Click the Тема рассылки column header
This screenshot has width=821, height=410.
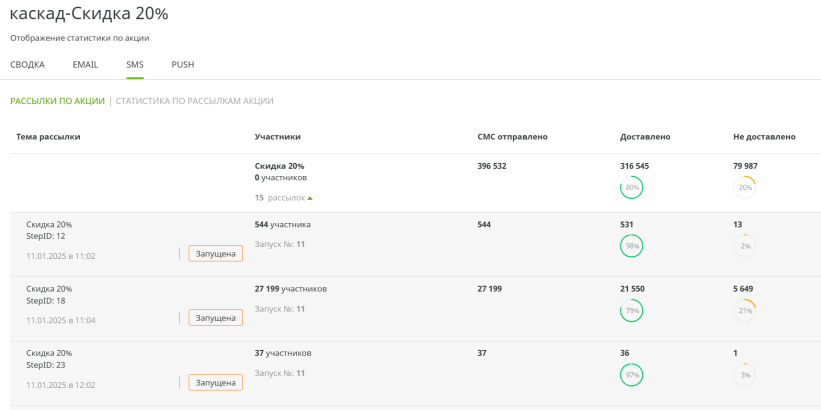click(x=48, y=136)
